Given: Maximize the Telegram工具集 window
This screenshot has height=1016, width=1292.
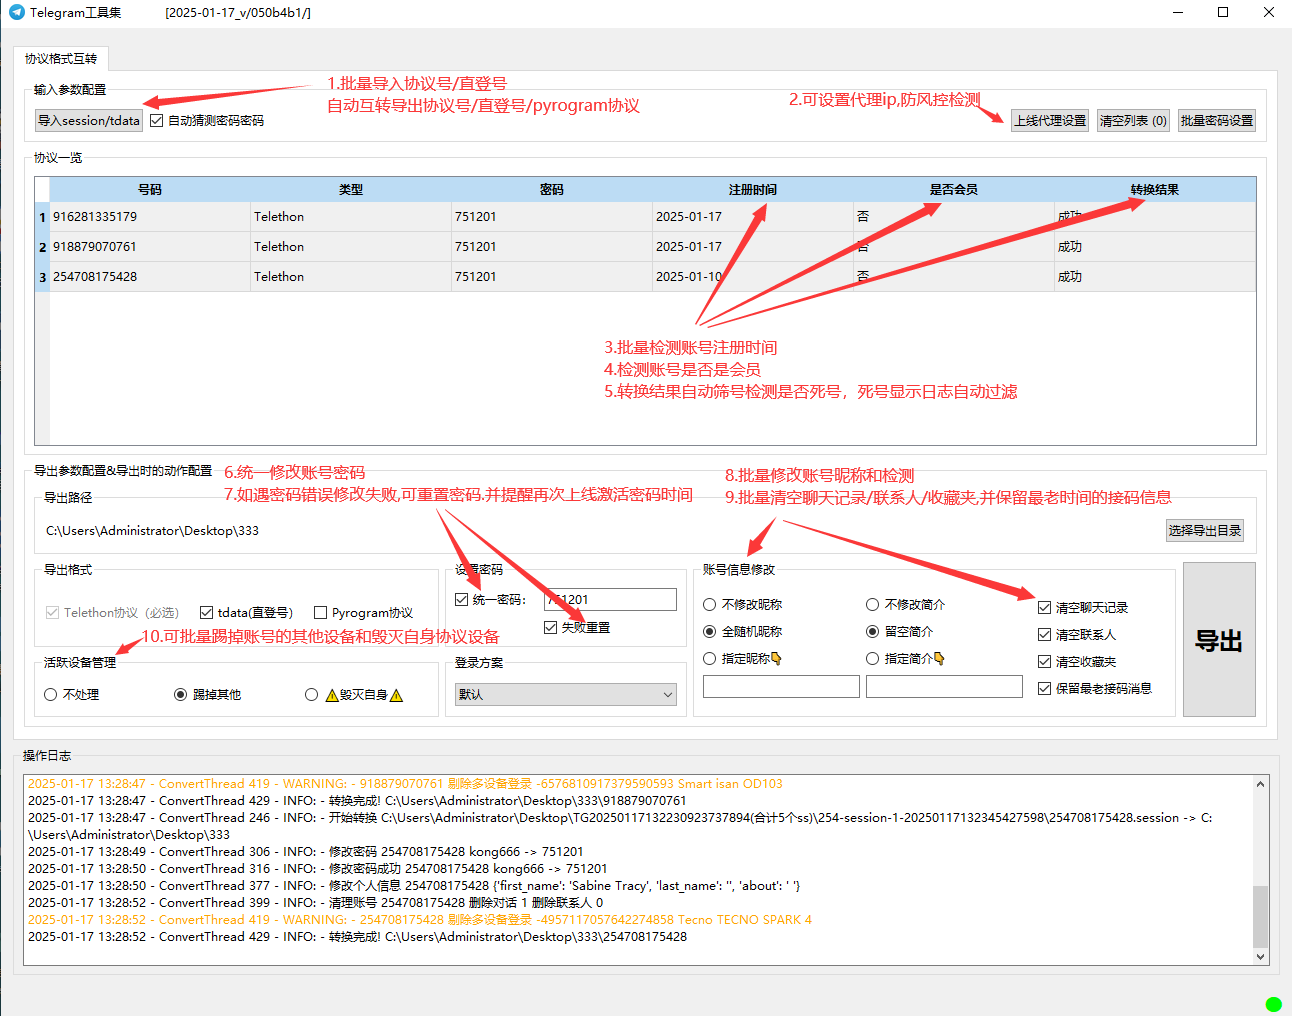Looking at the screenshot, I should [1223, 12].
